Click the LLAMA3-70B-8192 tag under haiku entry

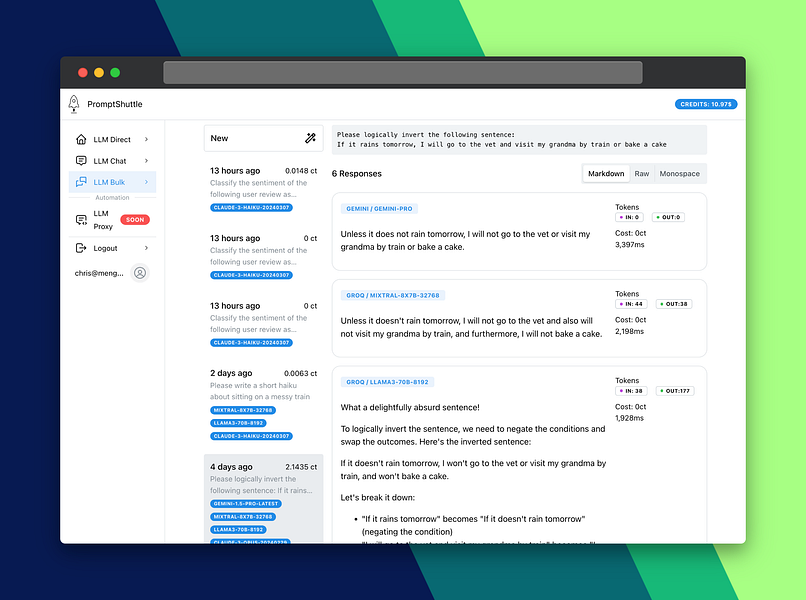(238, 423)
